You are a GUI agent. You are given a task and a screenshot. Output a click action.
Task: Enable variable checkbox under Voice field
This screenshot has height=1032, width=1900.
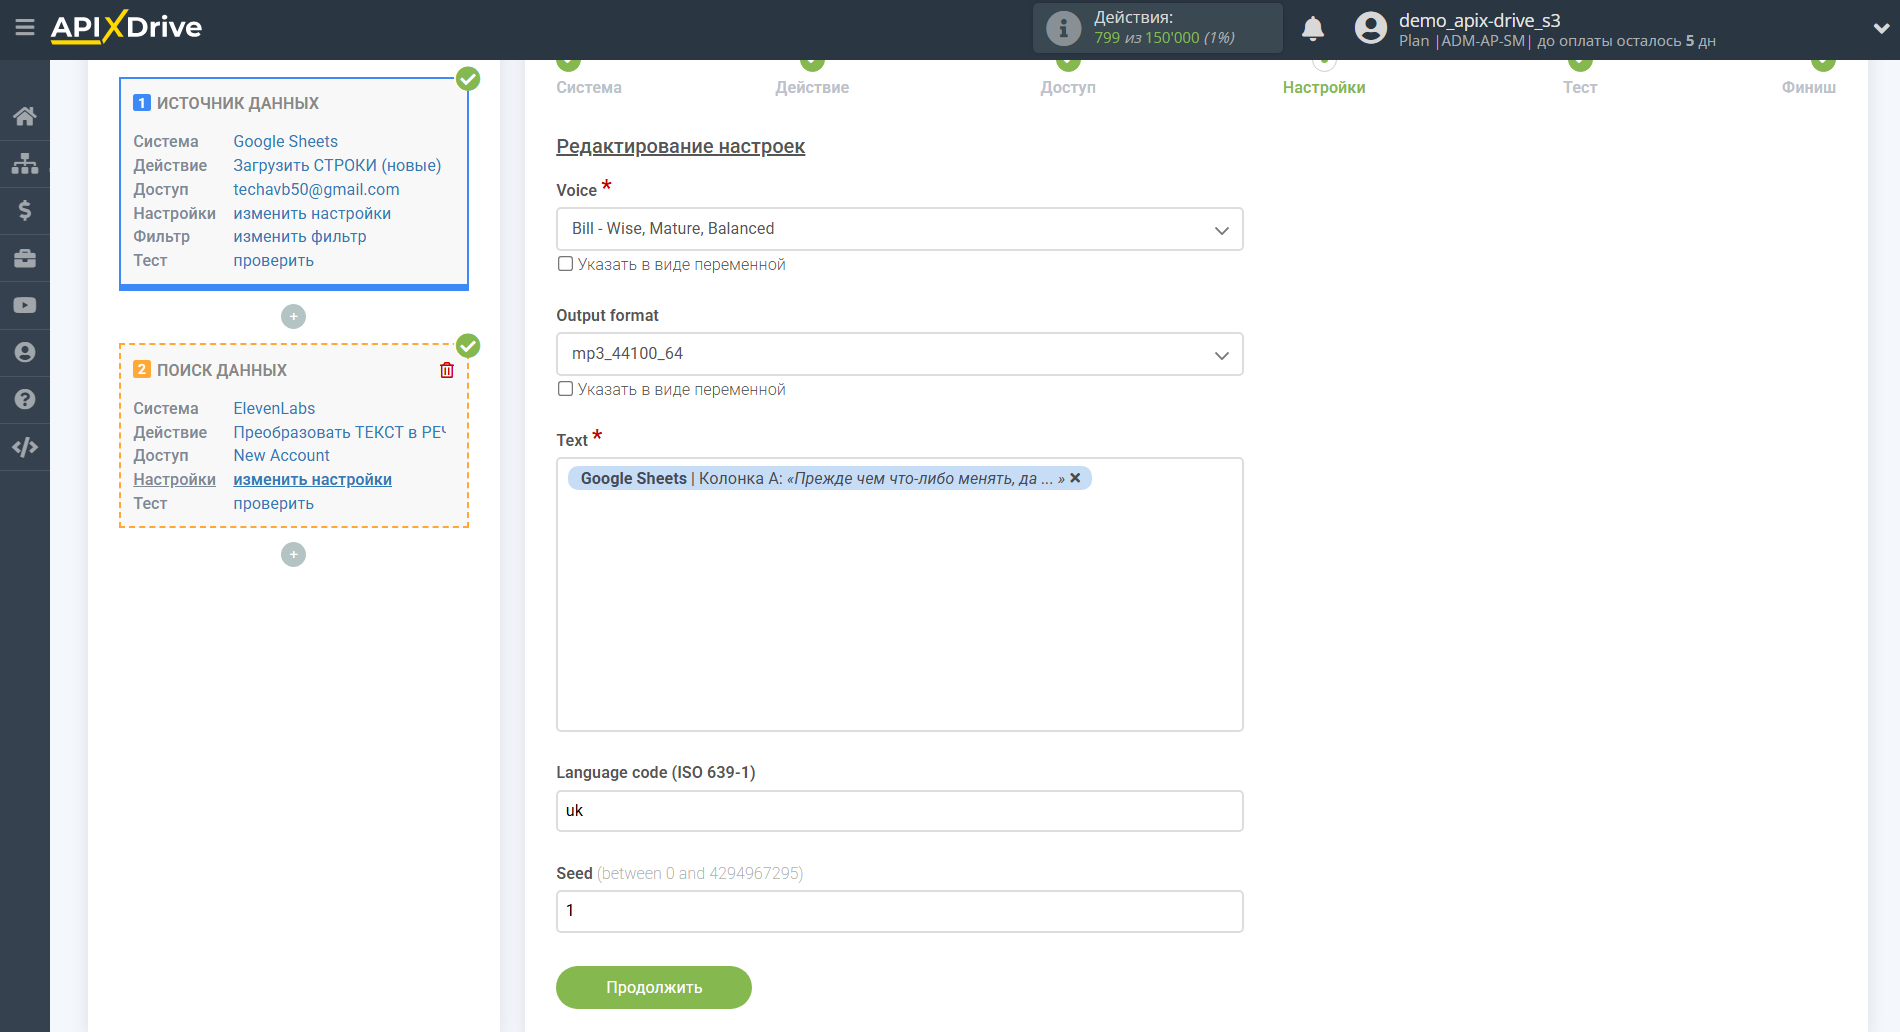click(566, 264)
